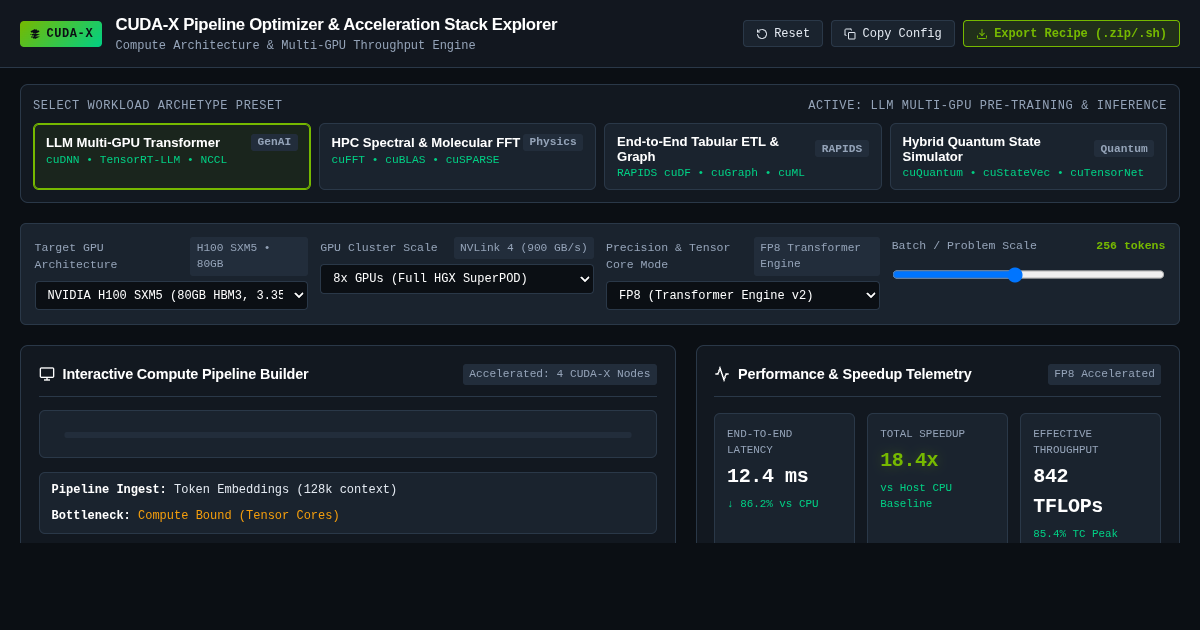Click the FP8 Accelerated badge
This screenshot has width=1200, height=630.
click(x=1104, y=374)
